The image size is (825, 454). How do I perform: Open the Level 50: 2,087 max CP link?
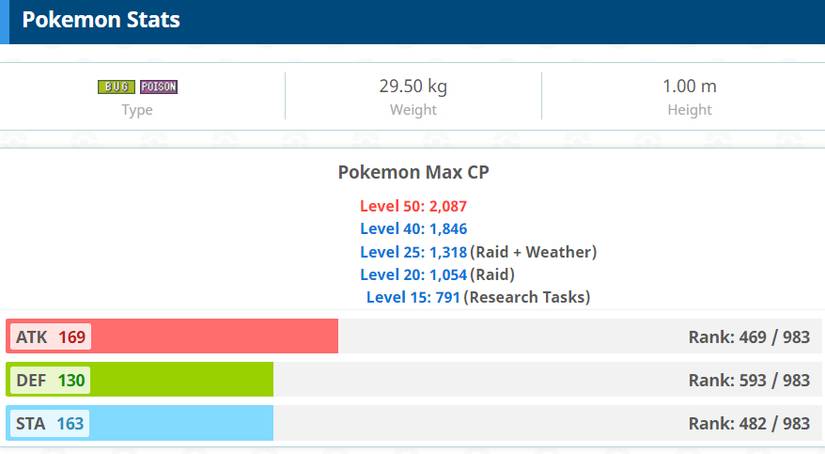pos(413,206)
